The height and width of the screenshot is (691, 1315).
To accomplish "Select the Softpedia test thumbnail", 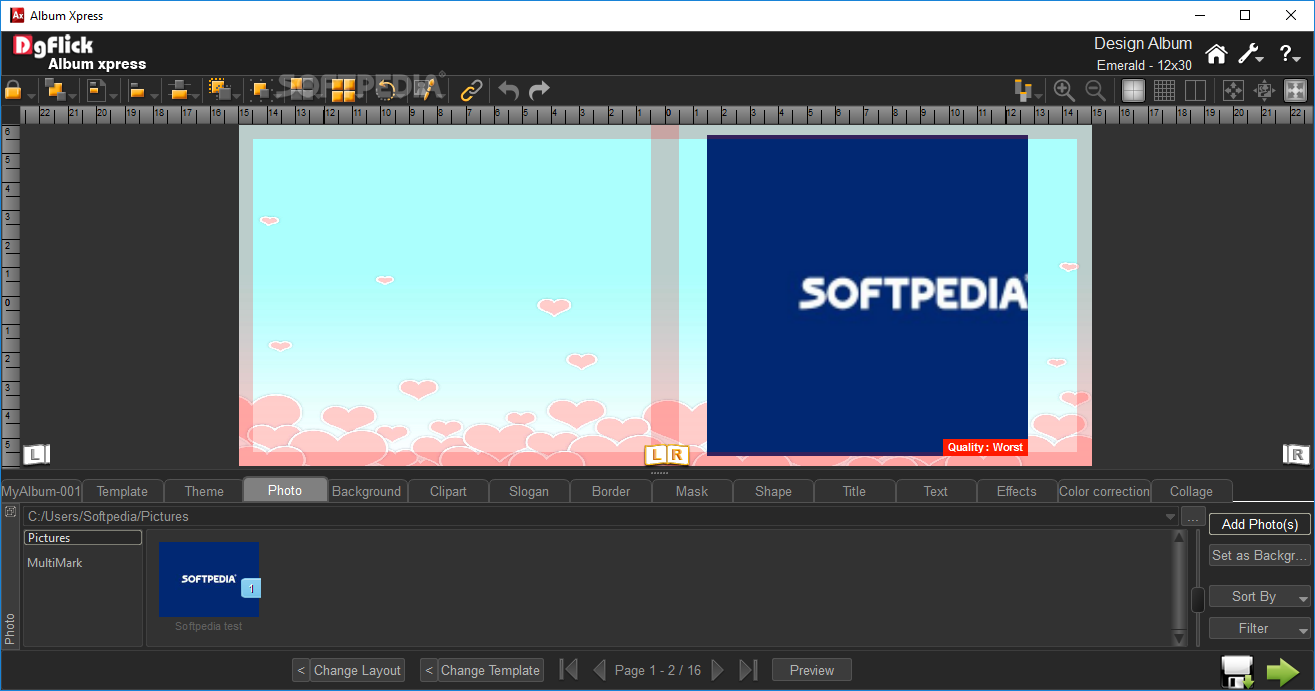I will click(209, 579).
